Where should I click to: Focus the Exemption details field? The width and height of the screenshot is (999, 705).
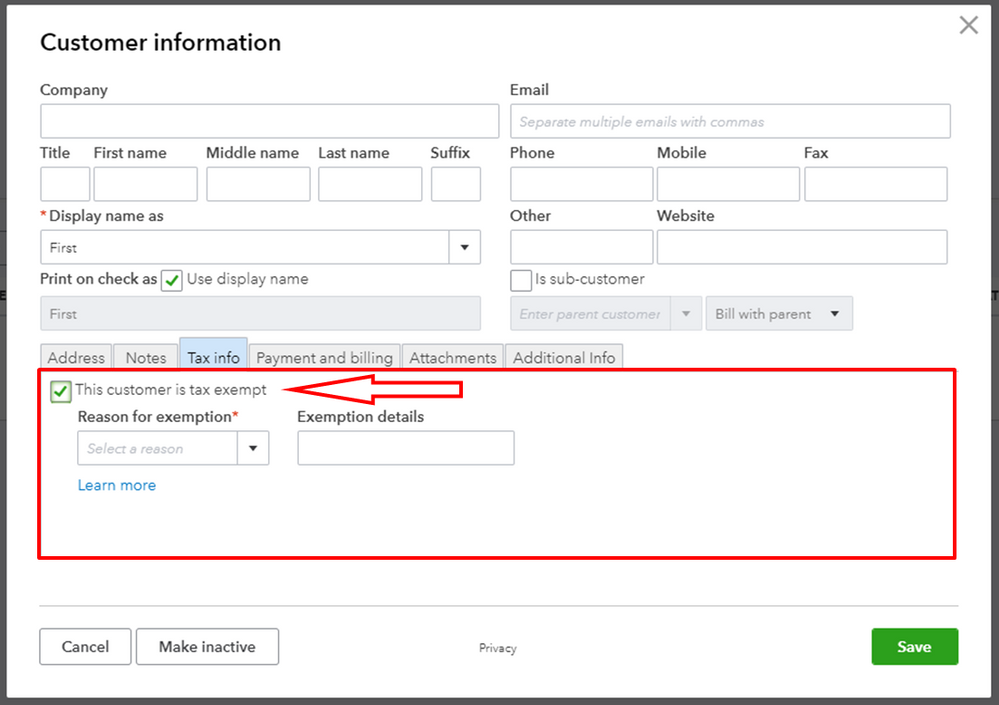[406, 448]
